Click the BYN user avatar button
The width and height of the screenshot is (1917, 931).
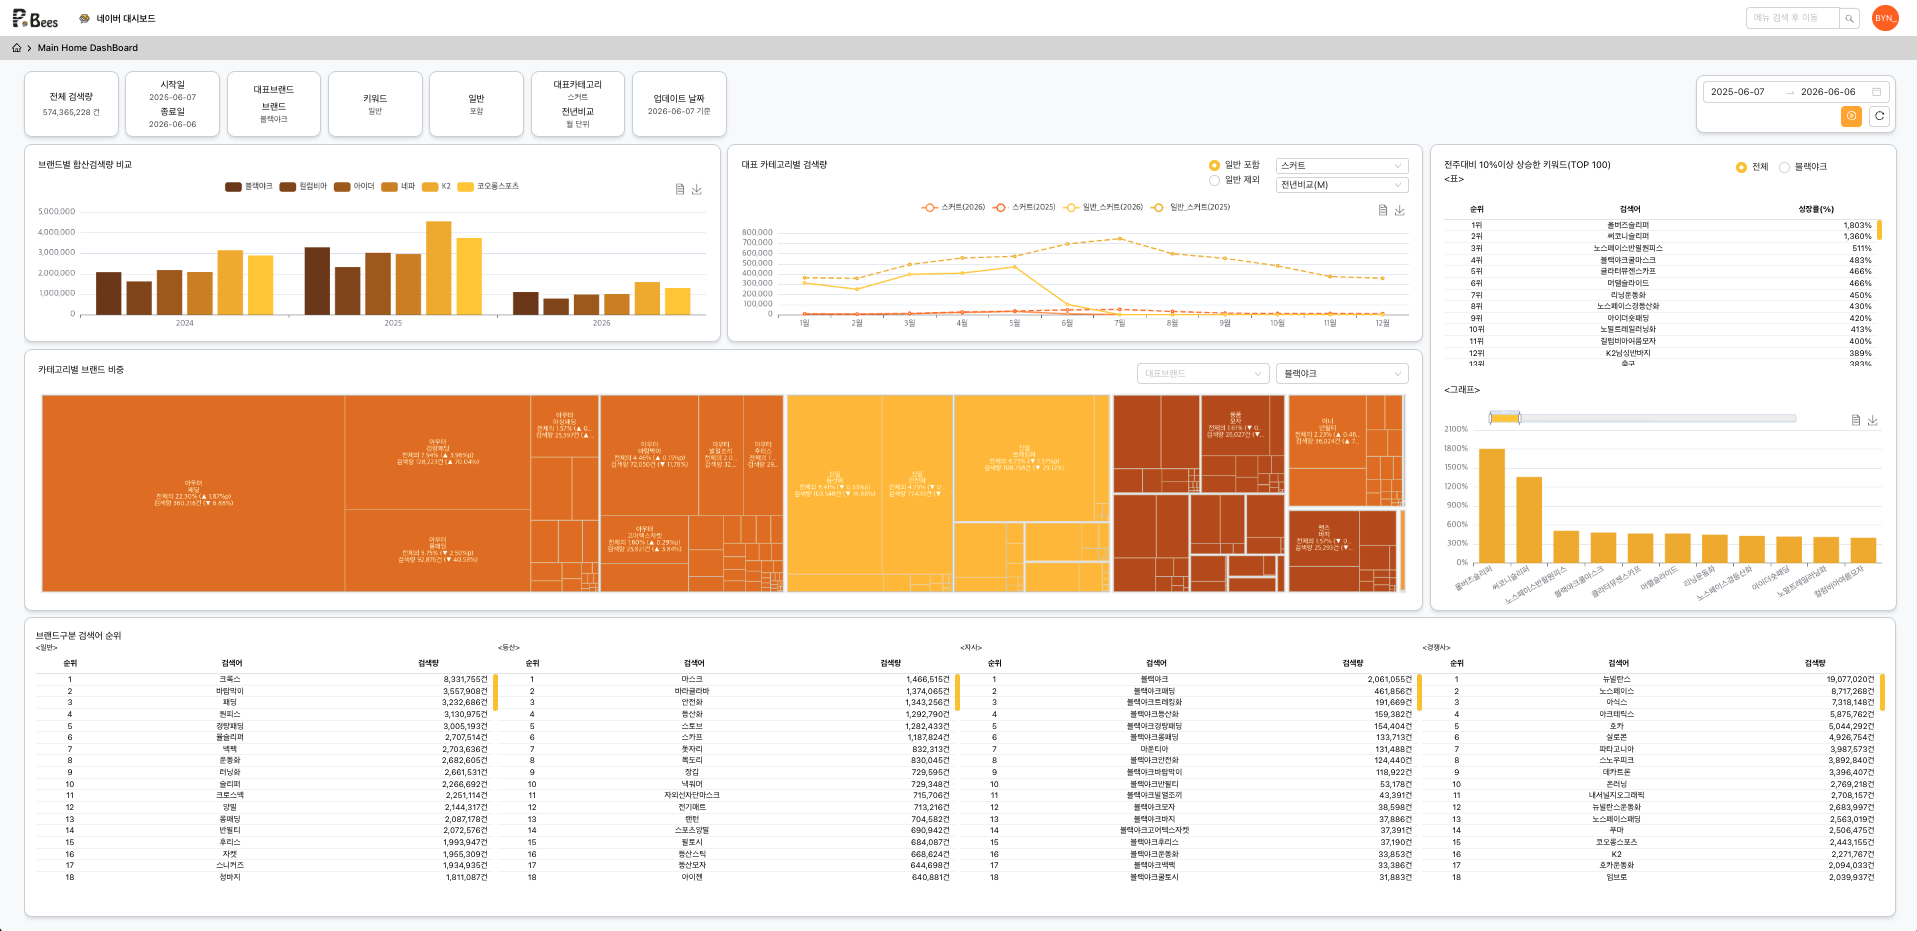pyautogui.click(x=1885, y=18)
